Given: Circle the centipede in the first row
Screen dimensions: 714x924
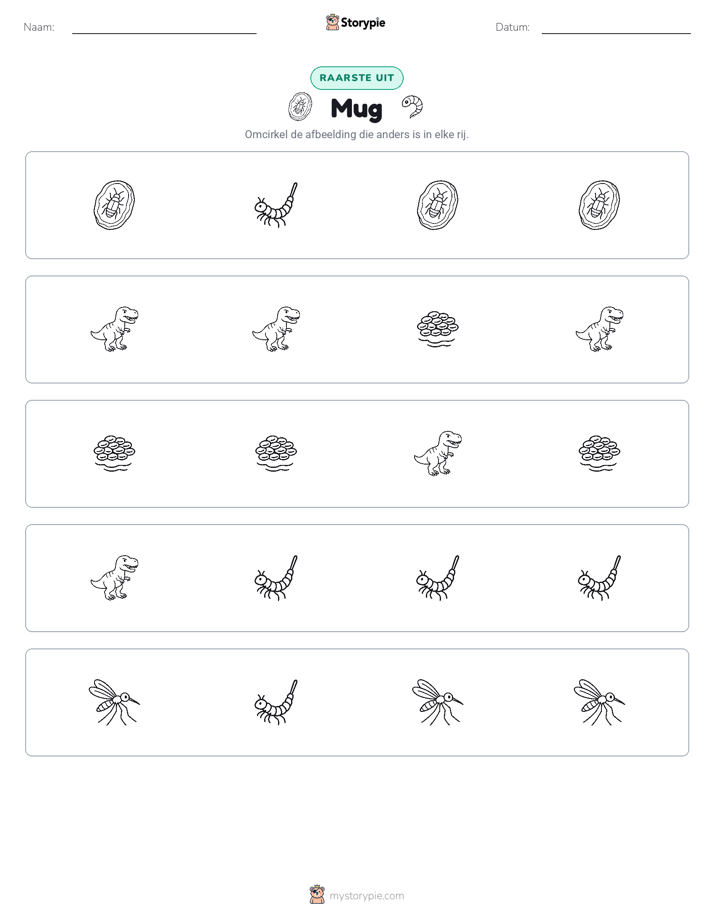Looking at the screenshot, I should tap(276, 205).
